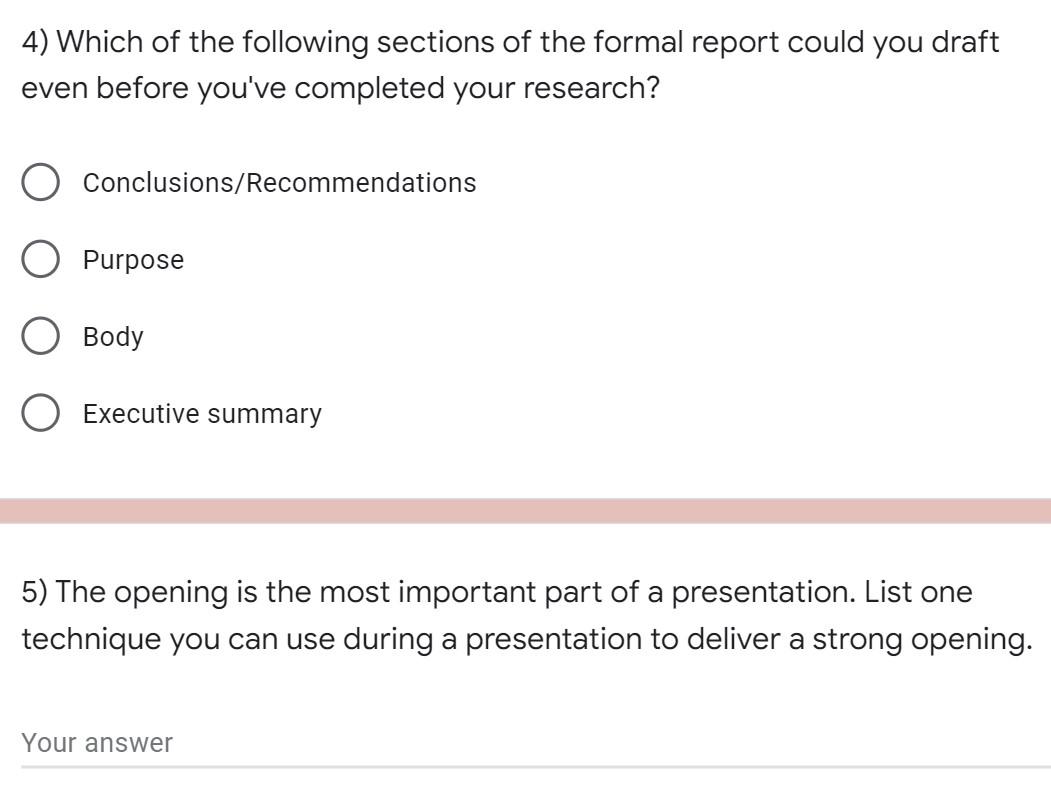Click the number 4) question marker
Screen dimensions: 1051x792
click(x=35, y=42)
